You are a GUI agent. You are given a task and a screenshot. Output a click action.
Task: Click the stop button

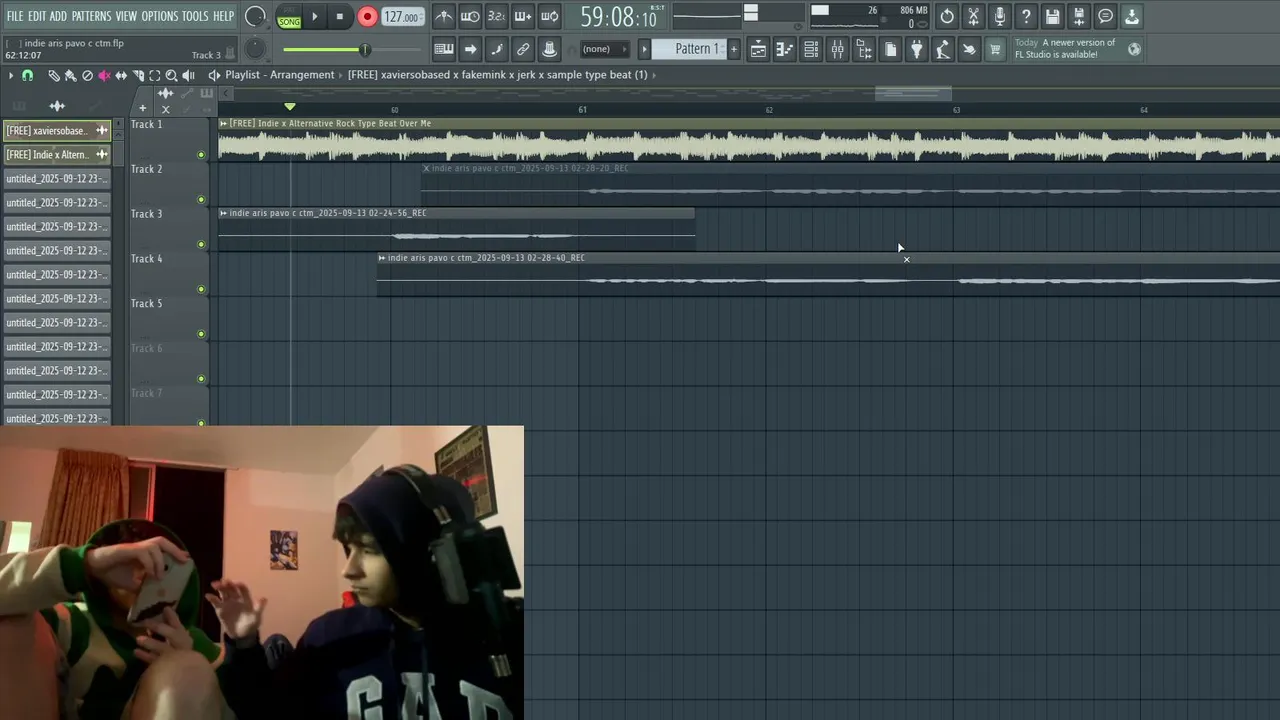pos(340,17)
